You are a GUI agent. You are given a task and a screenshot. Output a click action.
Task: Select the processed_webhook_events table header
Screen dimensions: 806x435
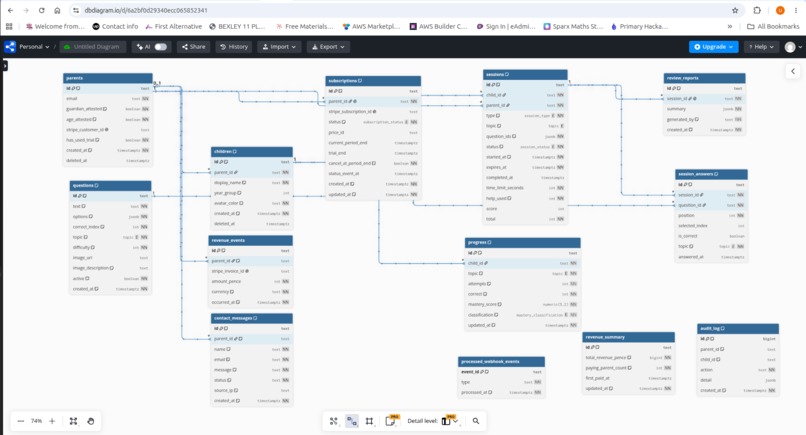pyautogui.click(x=502, y=361)
